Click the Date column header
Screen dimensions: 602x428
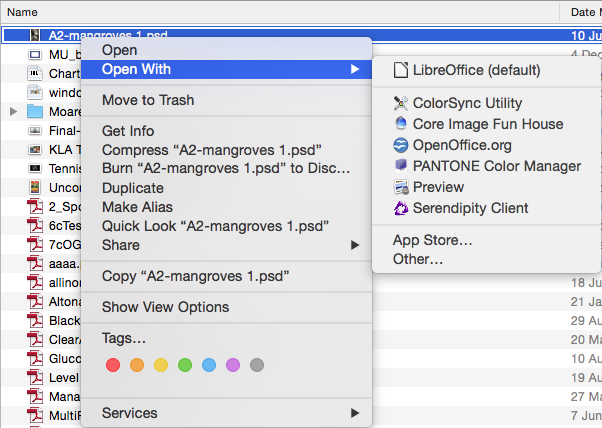[581, 12]
